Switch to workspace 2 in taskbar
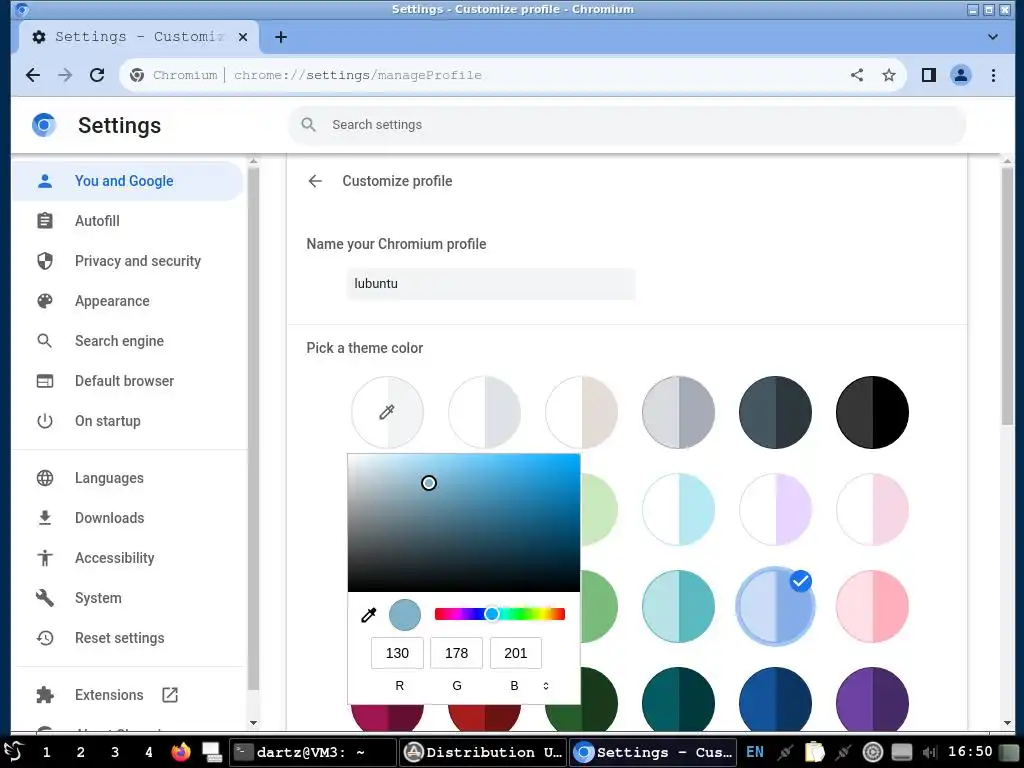The image size is (1024, 768). tap(80, 752)
